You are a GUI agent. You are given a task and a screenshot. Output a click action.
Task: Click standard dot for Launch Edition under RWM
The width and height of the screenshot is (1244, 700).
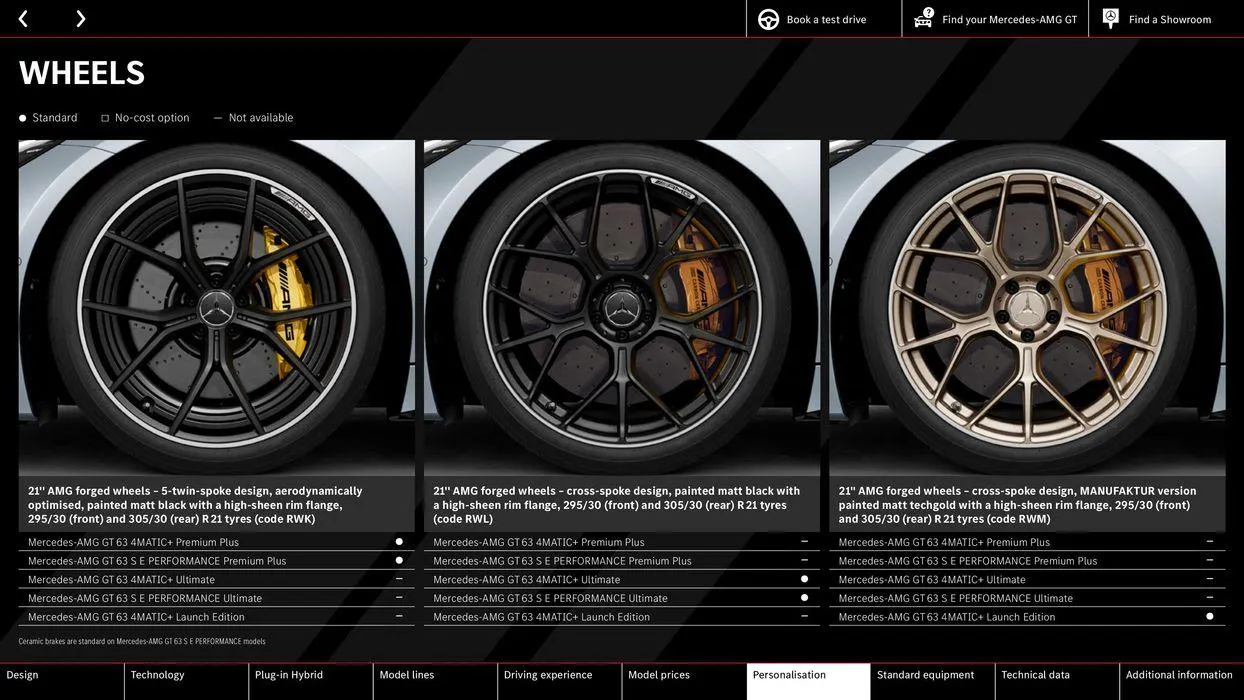(x=1209, y=617)
